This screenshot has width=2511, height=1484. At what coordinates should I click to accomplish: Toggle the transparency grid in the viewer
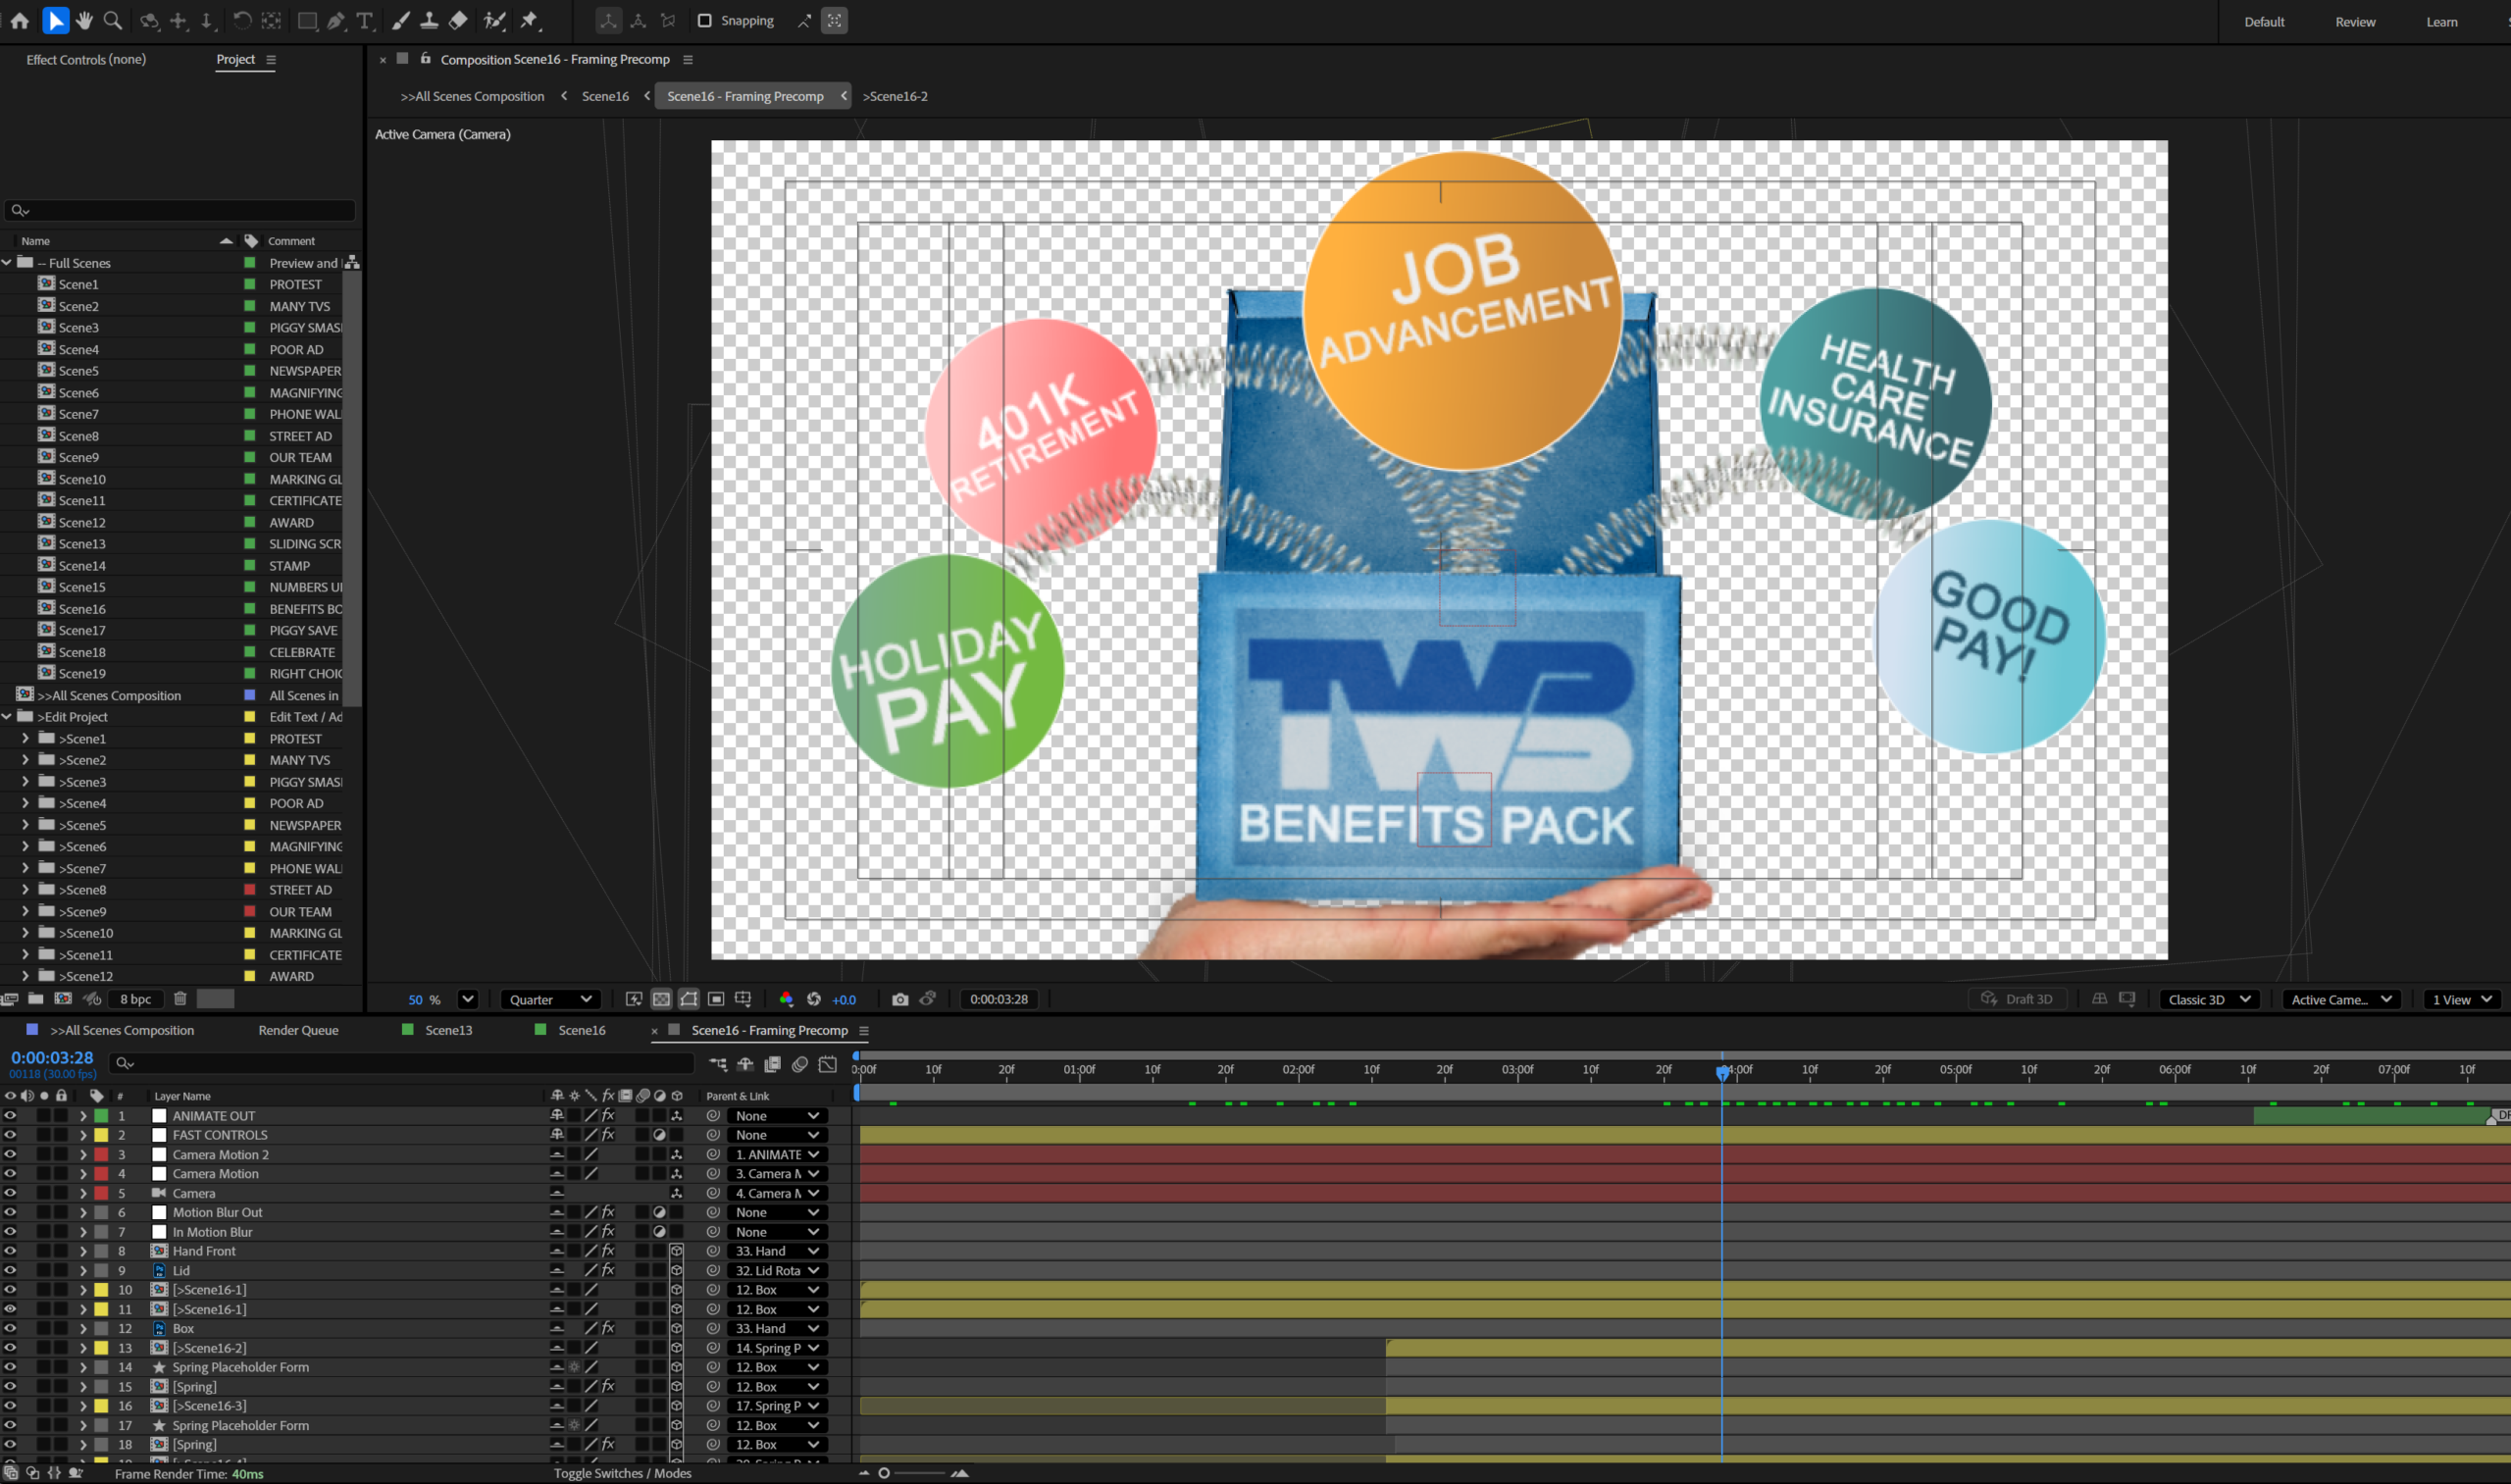pos(661,998)
